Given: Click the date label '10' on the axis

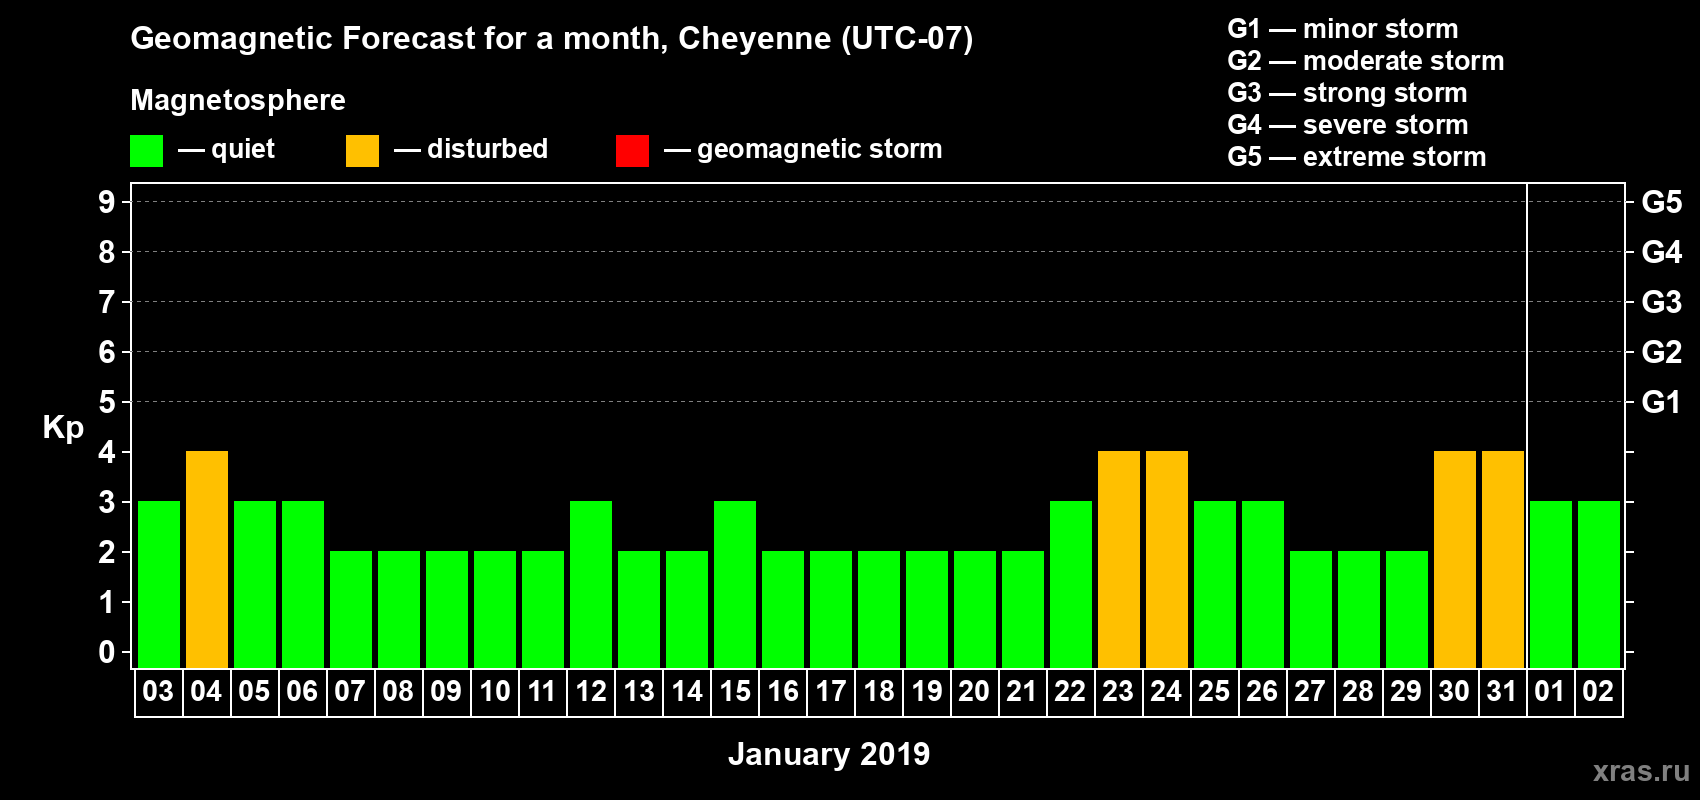Looking at the screenshot, I should coord(494,692).
